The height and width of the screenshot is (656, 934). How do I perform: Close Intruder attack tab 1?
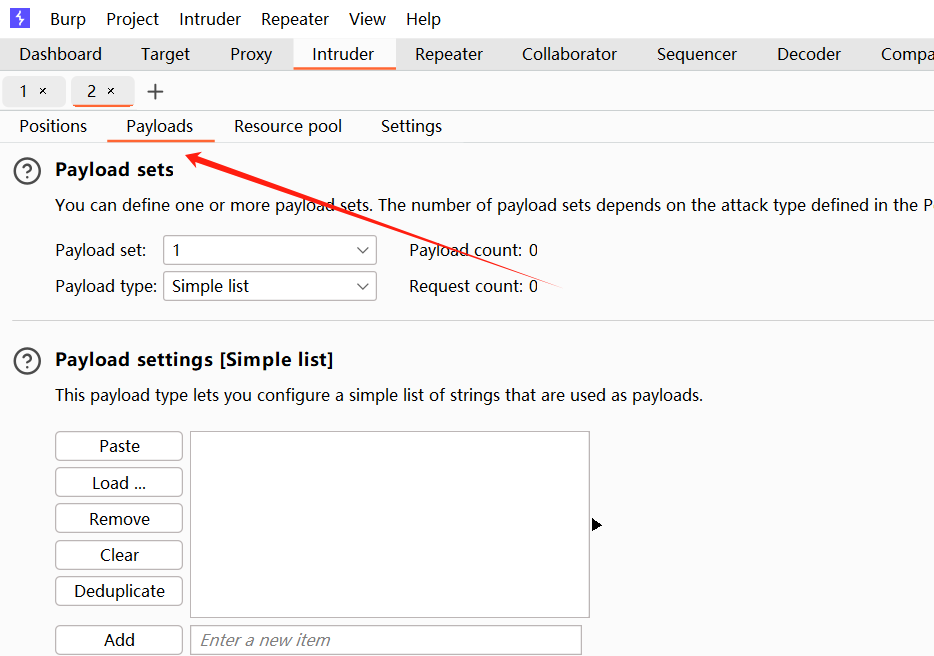43,91
